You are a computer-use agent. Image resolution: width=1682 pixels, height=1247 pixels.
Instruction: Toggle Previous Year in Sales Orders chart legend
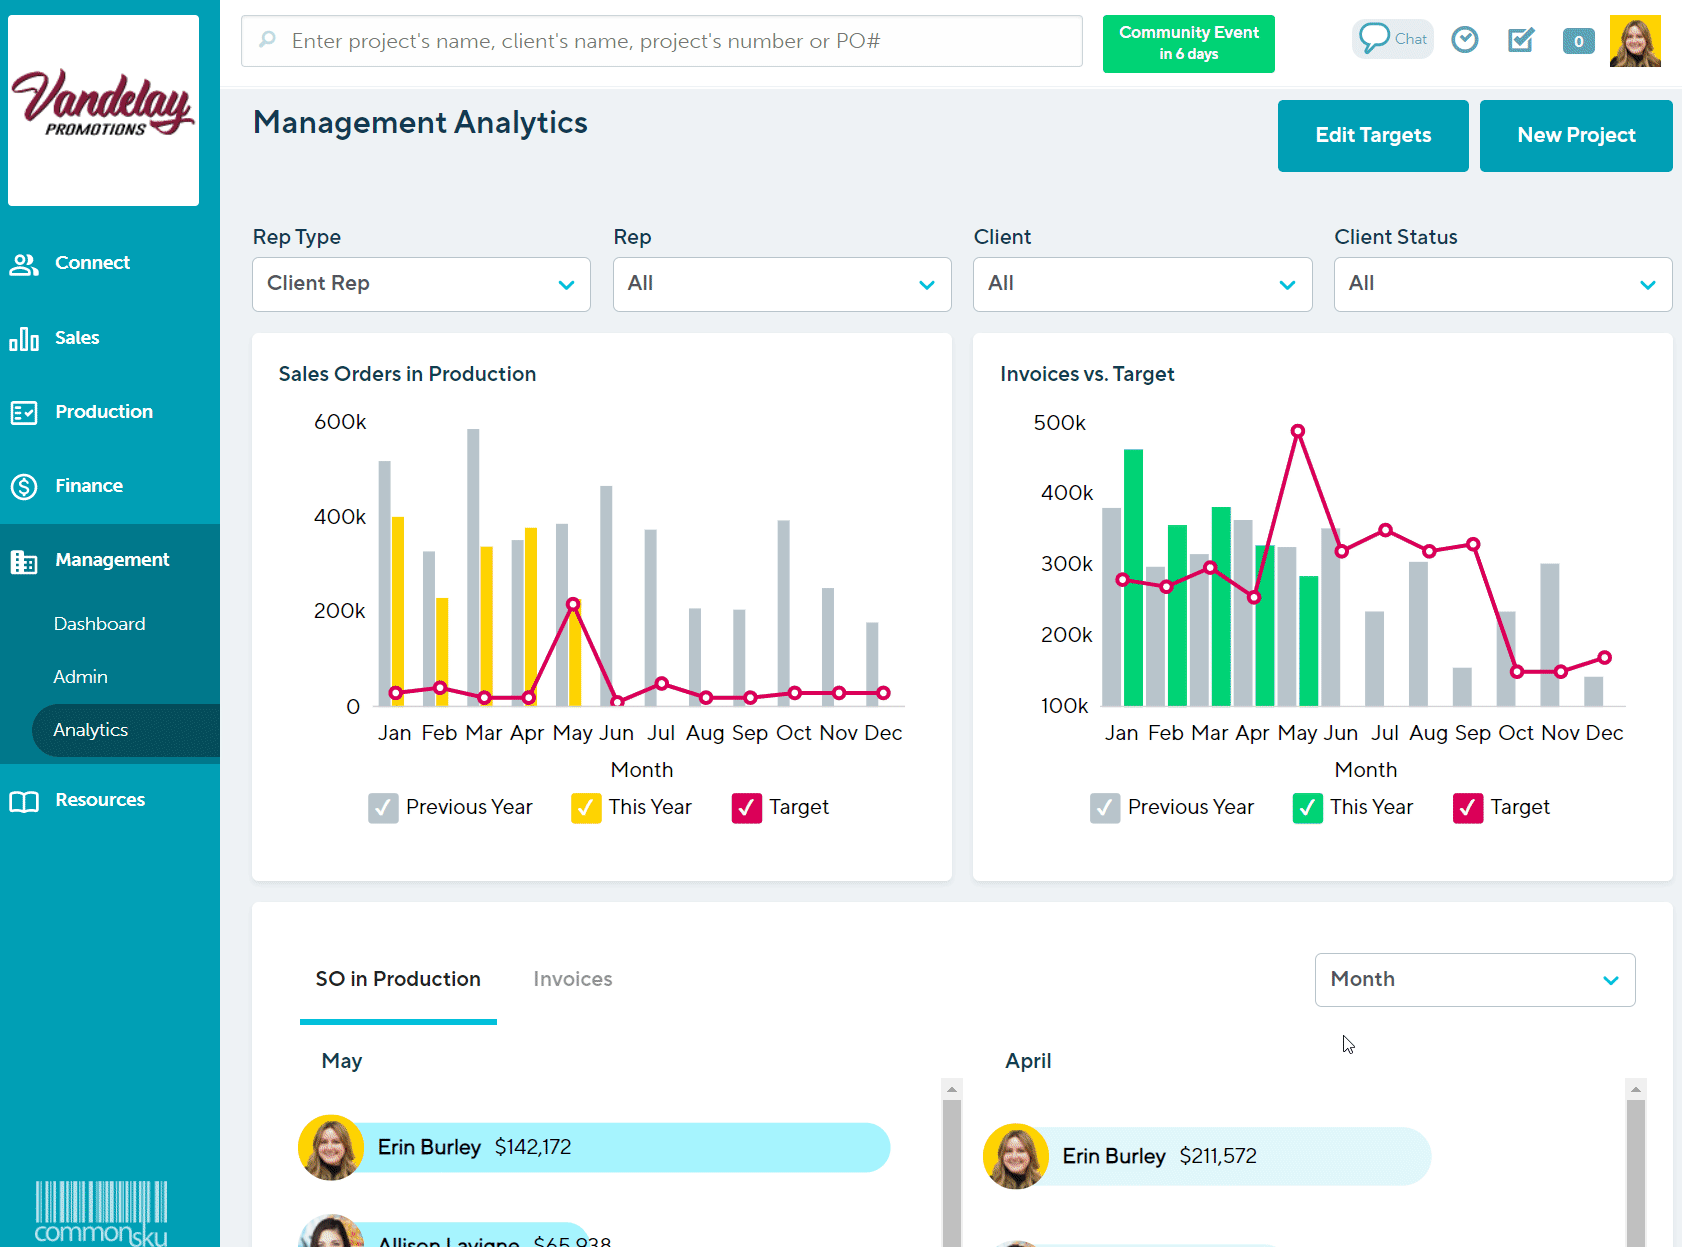(383, 807)
